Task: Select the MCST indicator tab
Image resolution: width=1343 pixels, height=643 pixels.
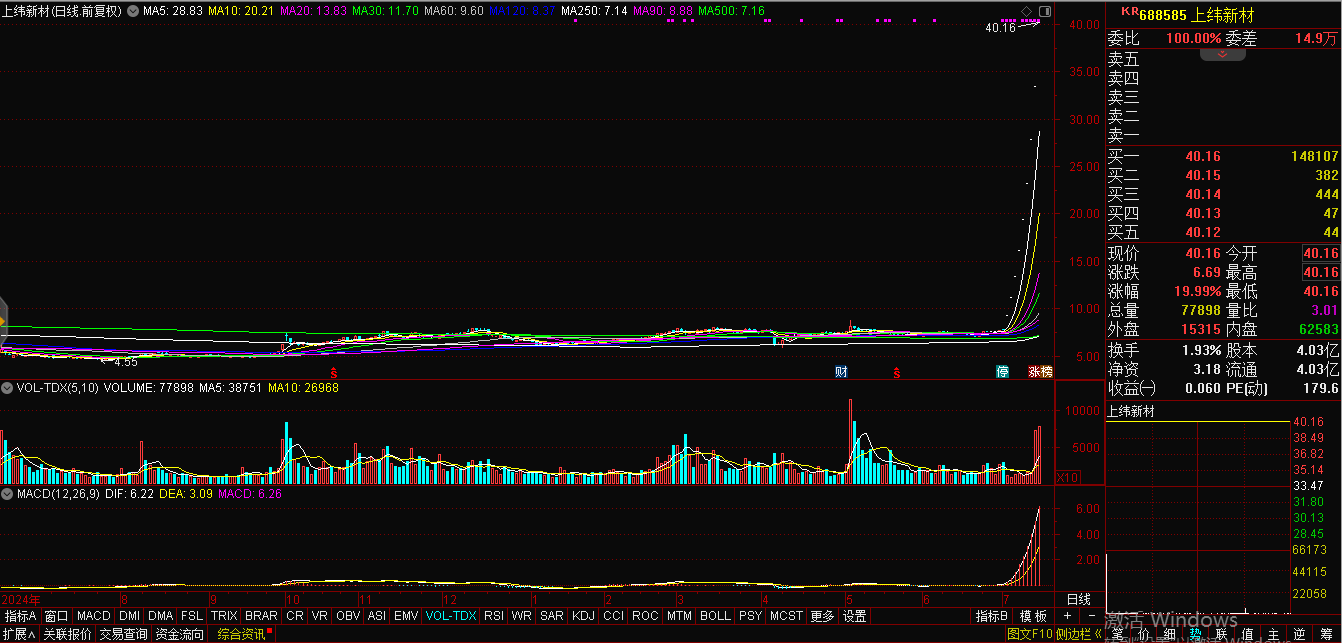Action: [786, 616]
